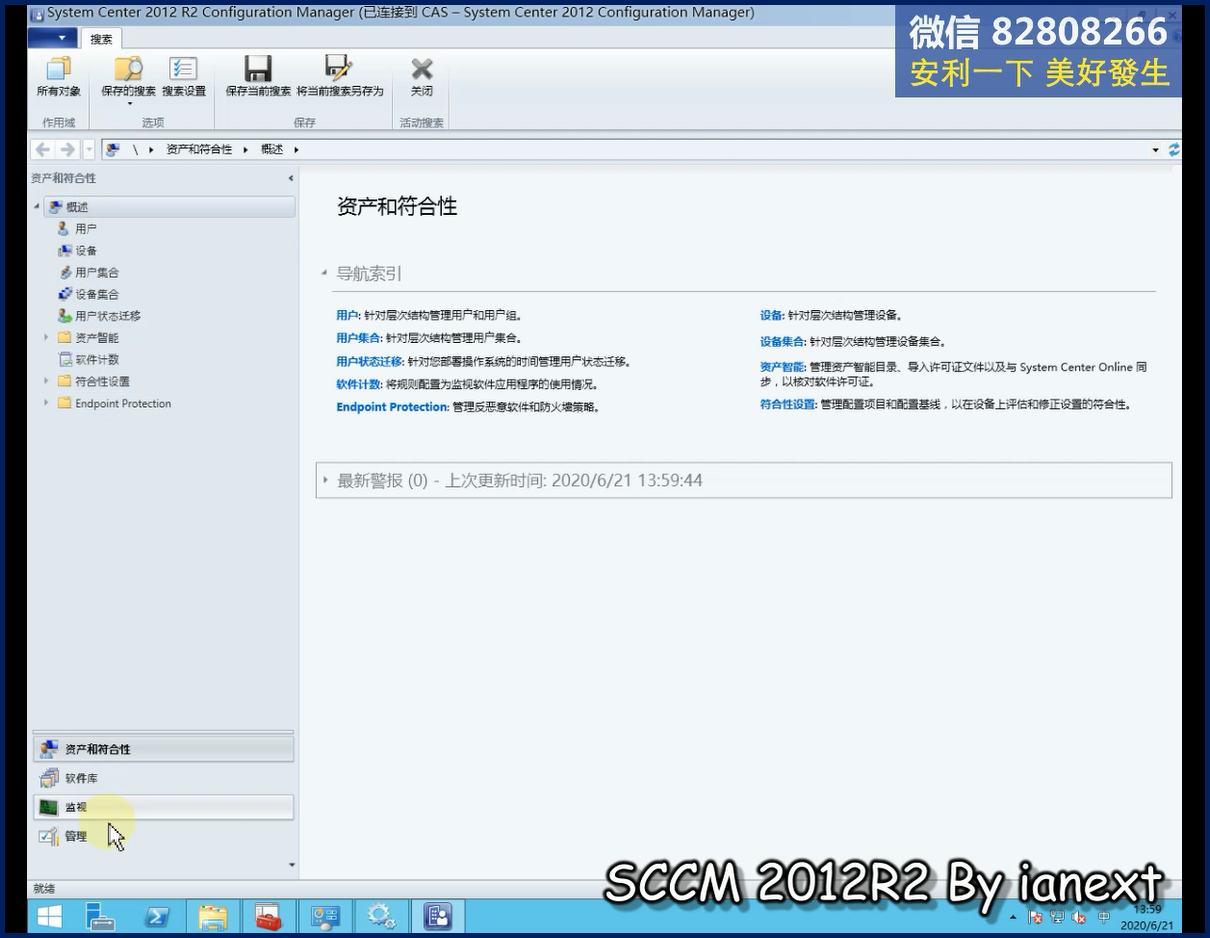Collapse the 资产和符合性 navigation pane
Screen dimensions: 1210x938
(x=291, y=178)
